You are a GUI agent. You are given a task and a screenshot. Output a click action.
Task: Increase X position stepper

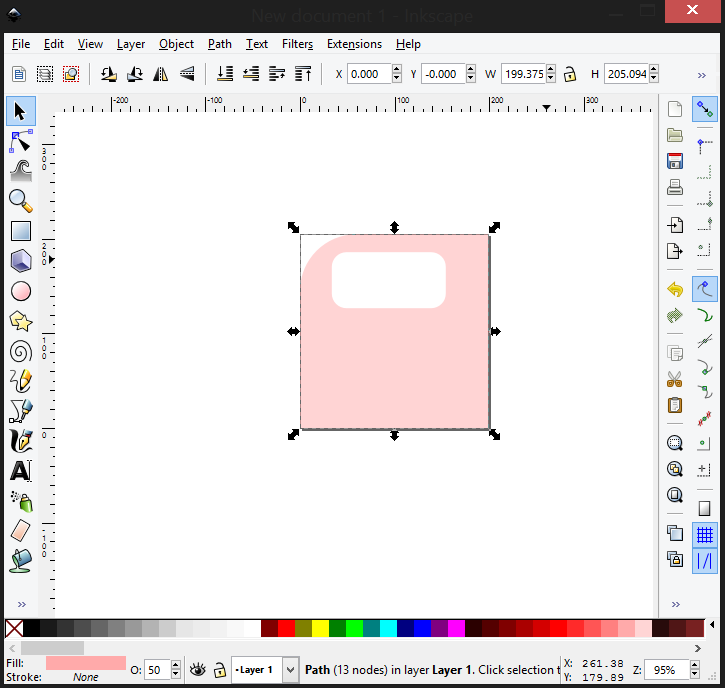pyautogui.click(x=396, y=69)
